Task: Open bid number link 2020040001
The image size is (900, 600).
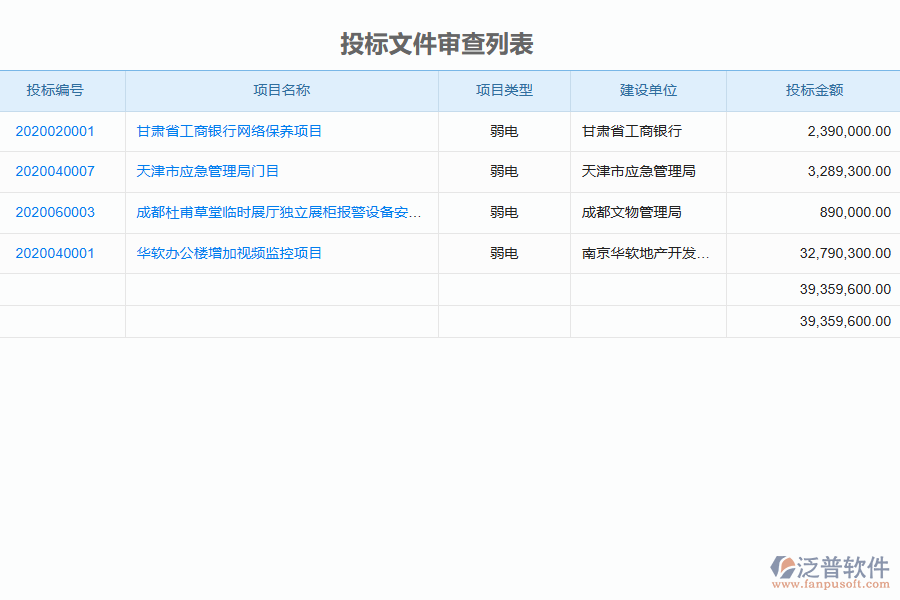Action: click(53, 253)
